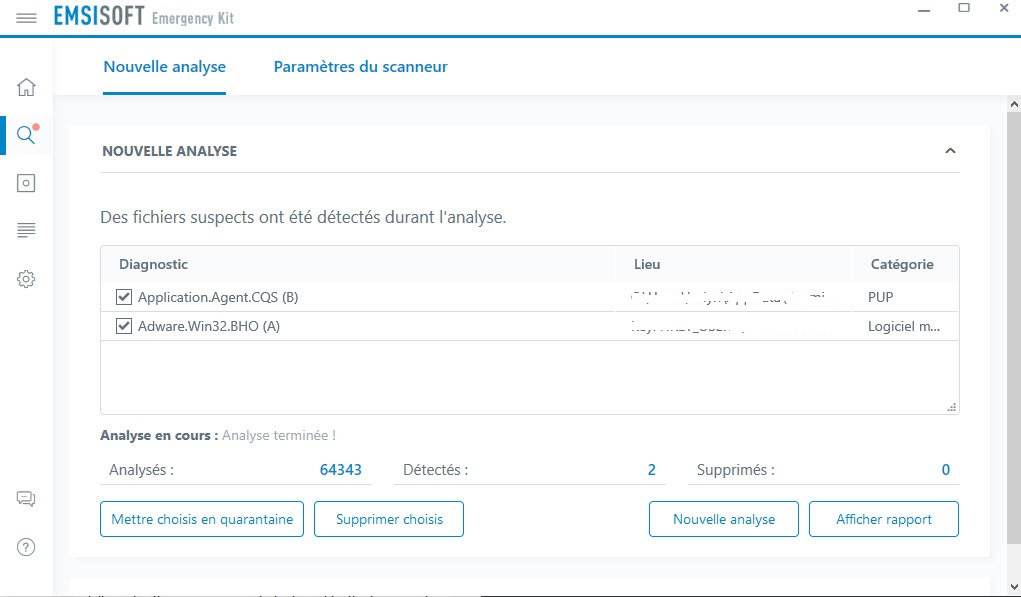Click the PUP category cell
1021x597 pixels.
coord(880,298)
